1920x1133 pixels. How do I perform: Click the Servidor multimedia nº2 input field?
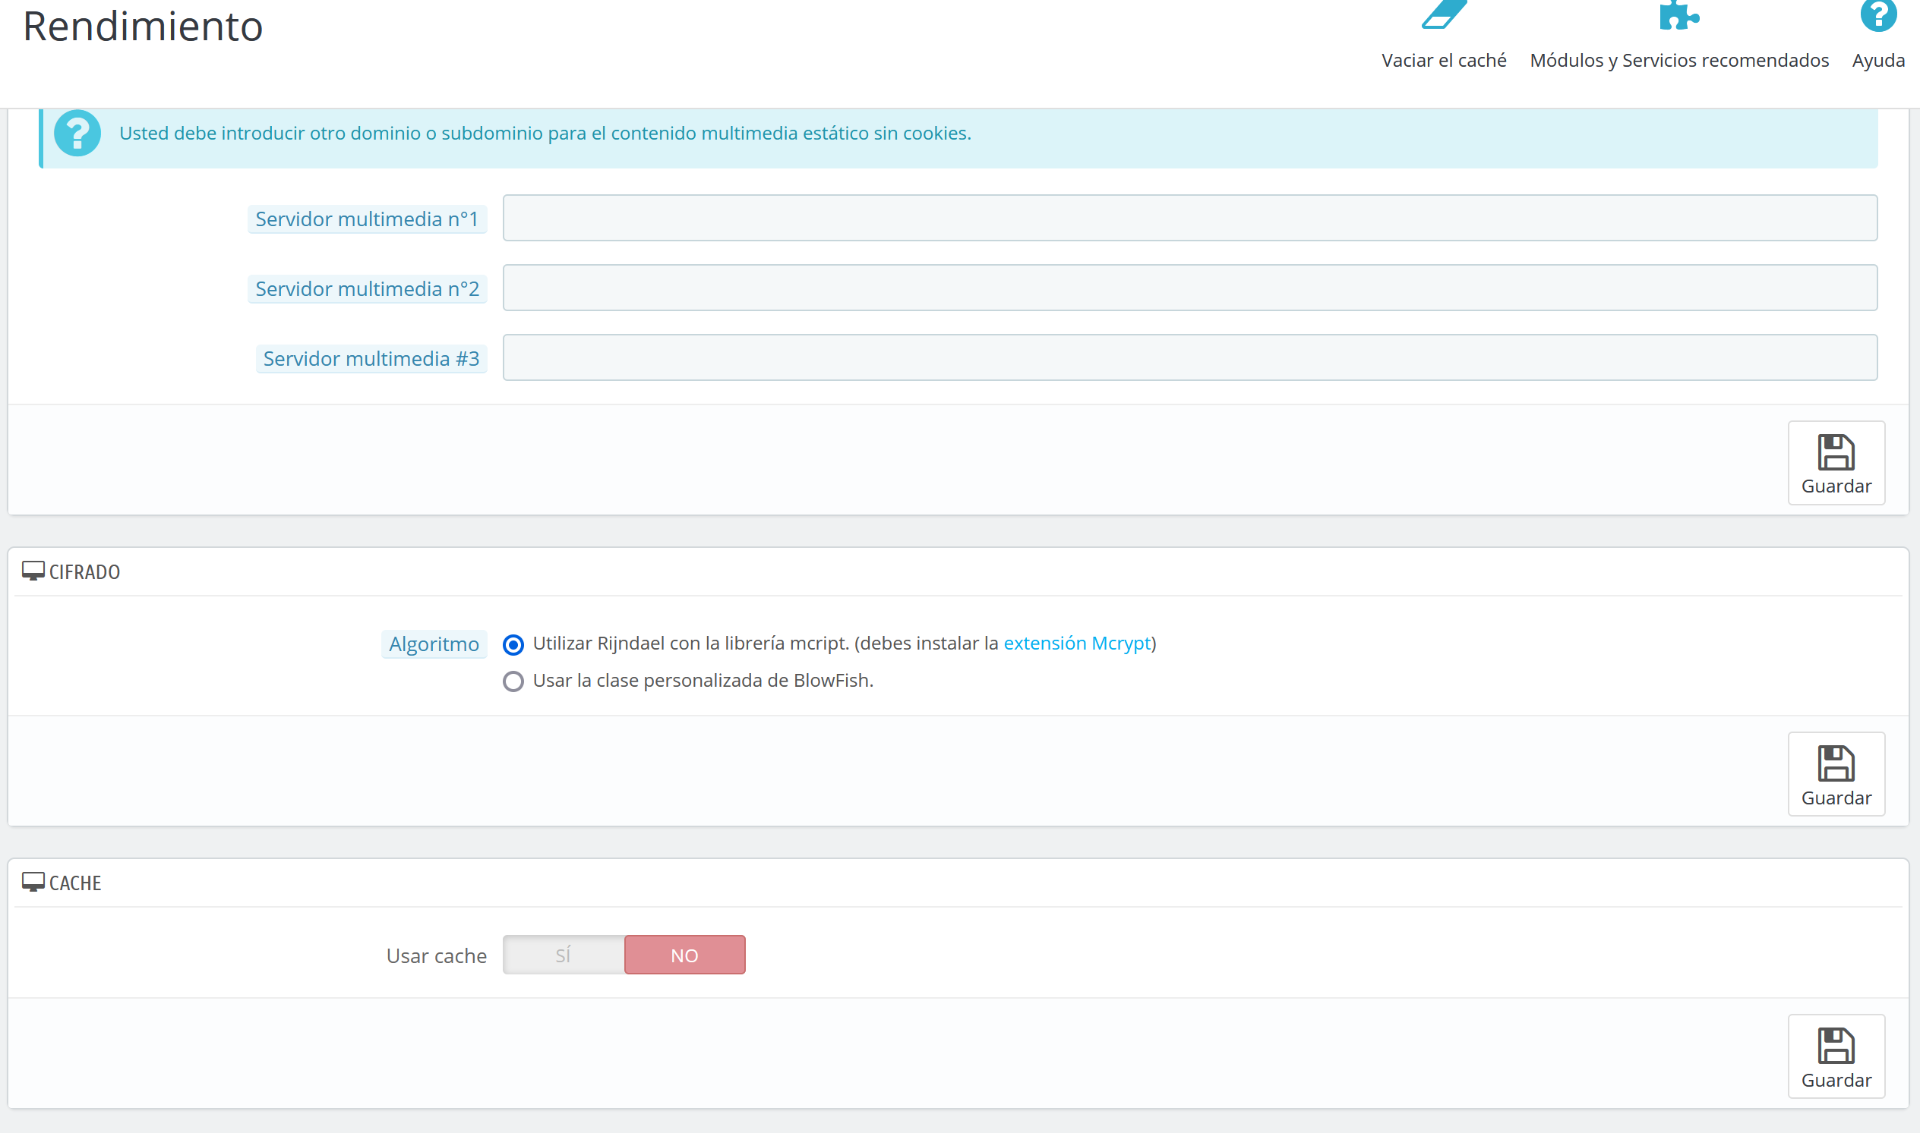[x=1189, y=288]
